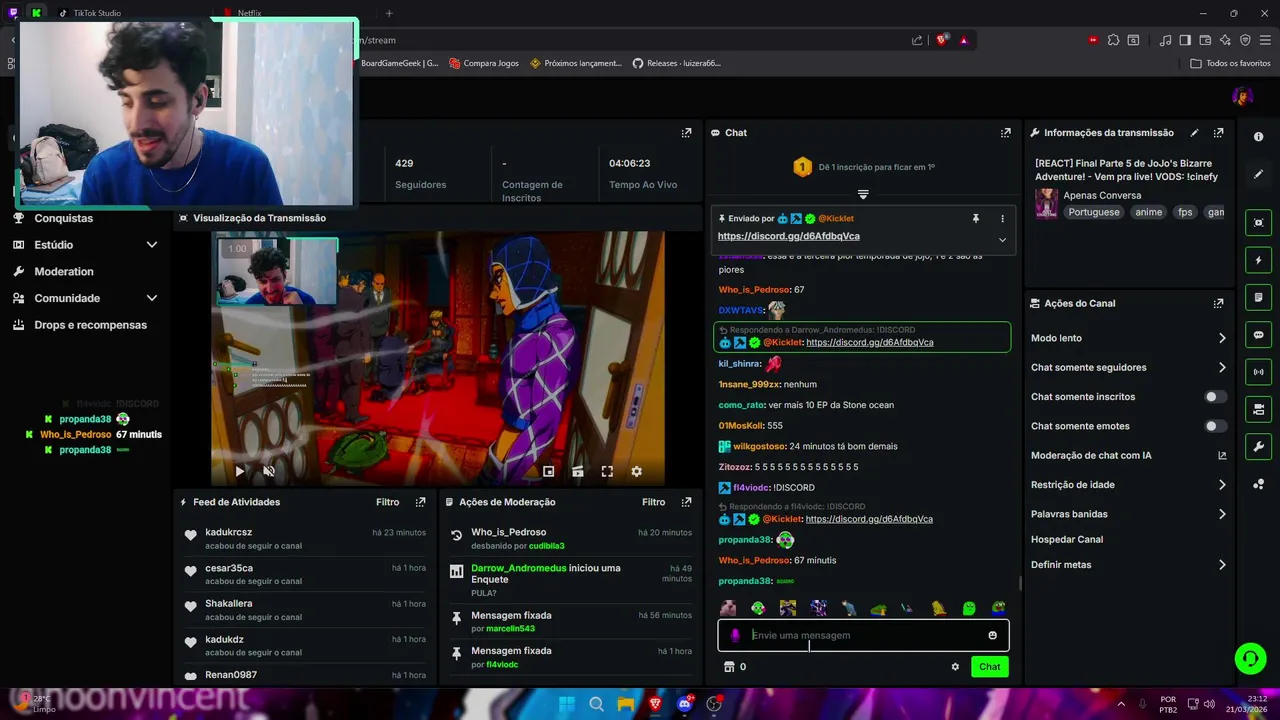The width and height of the screenshot is (1280, 720).
Task: Play the stream preview video
Action: click(x=239, y=471)
